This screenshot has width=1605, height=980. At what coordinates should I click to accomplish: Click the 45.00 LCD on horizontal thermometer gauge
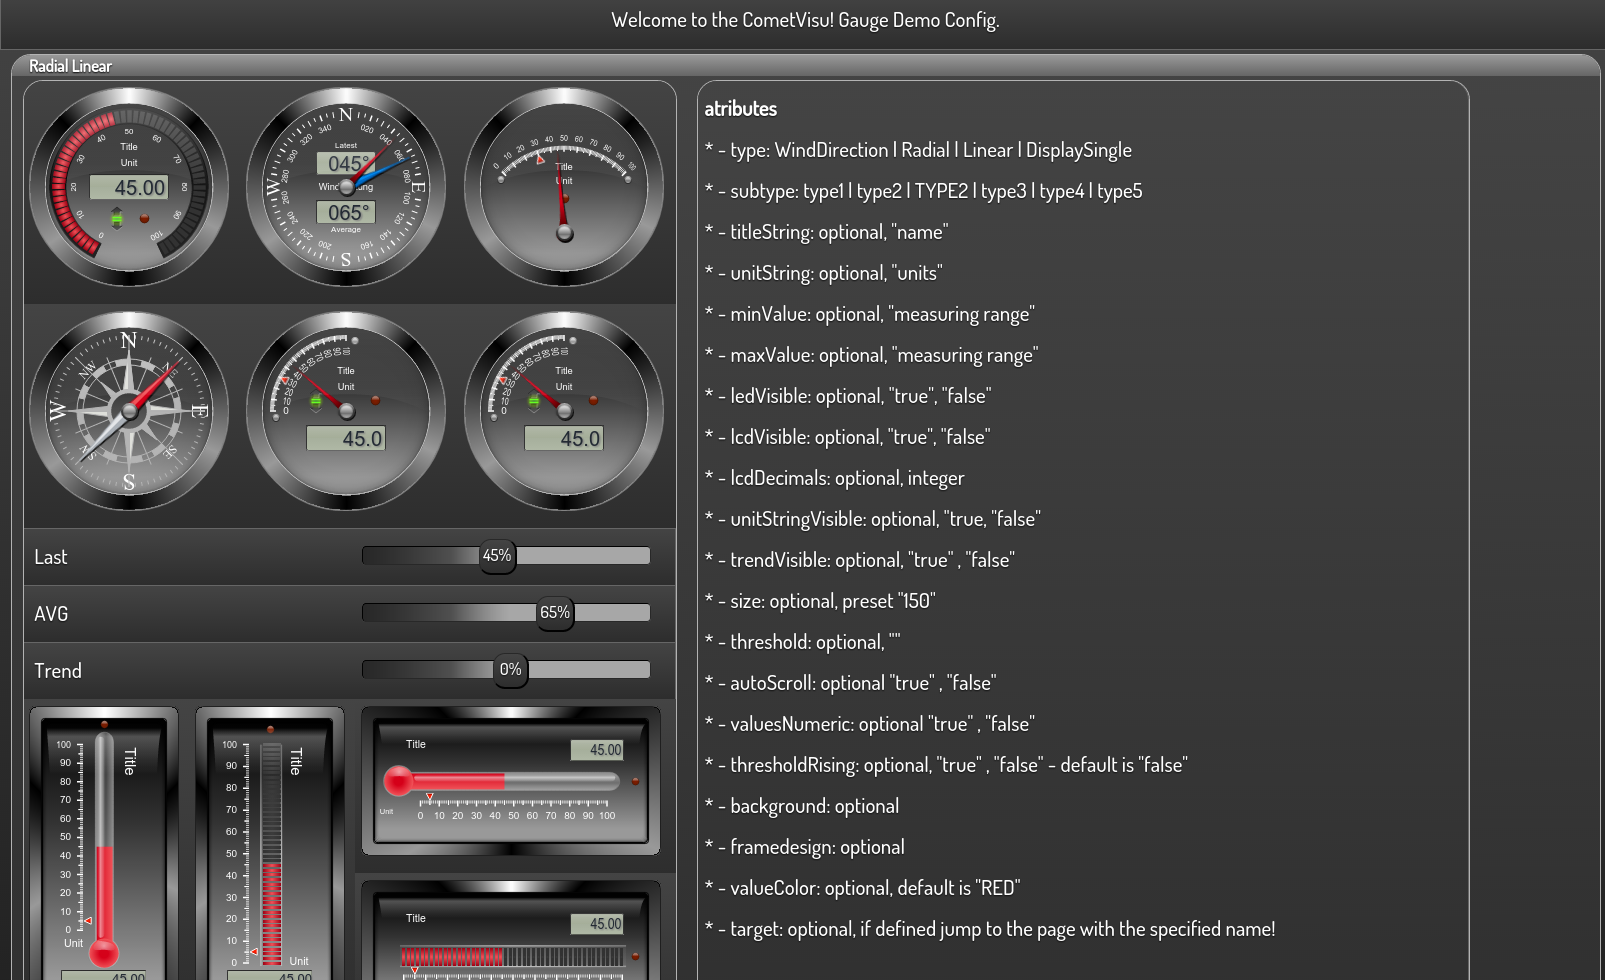[596, 750]
